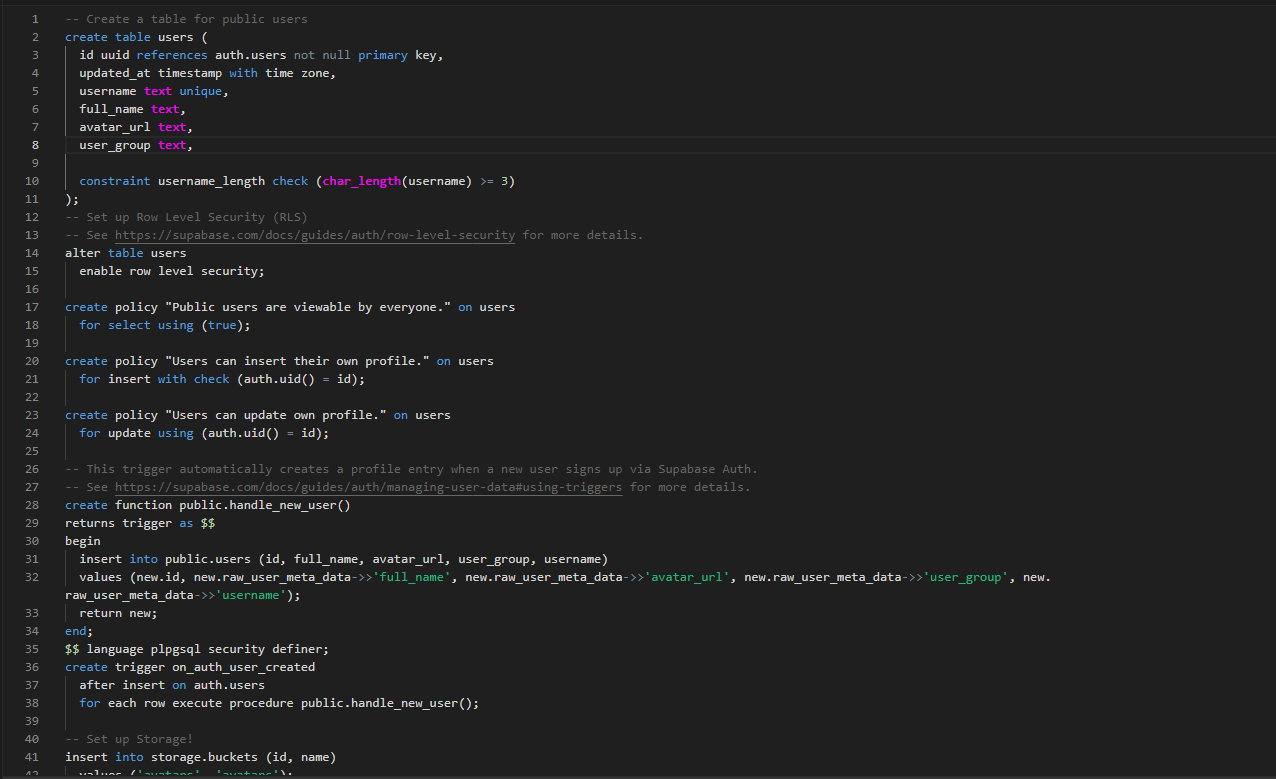1276x779 pixels.
Task: Click the 'values (new.id' line
Action: coord(565,577)
